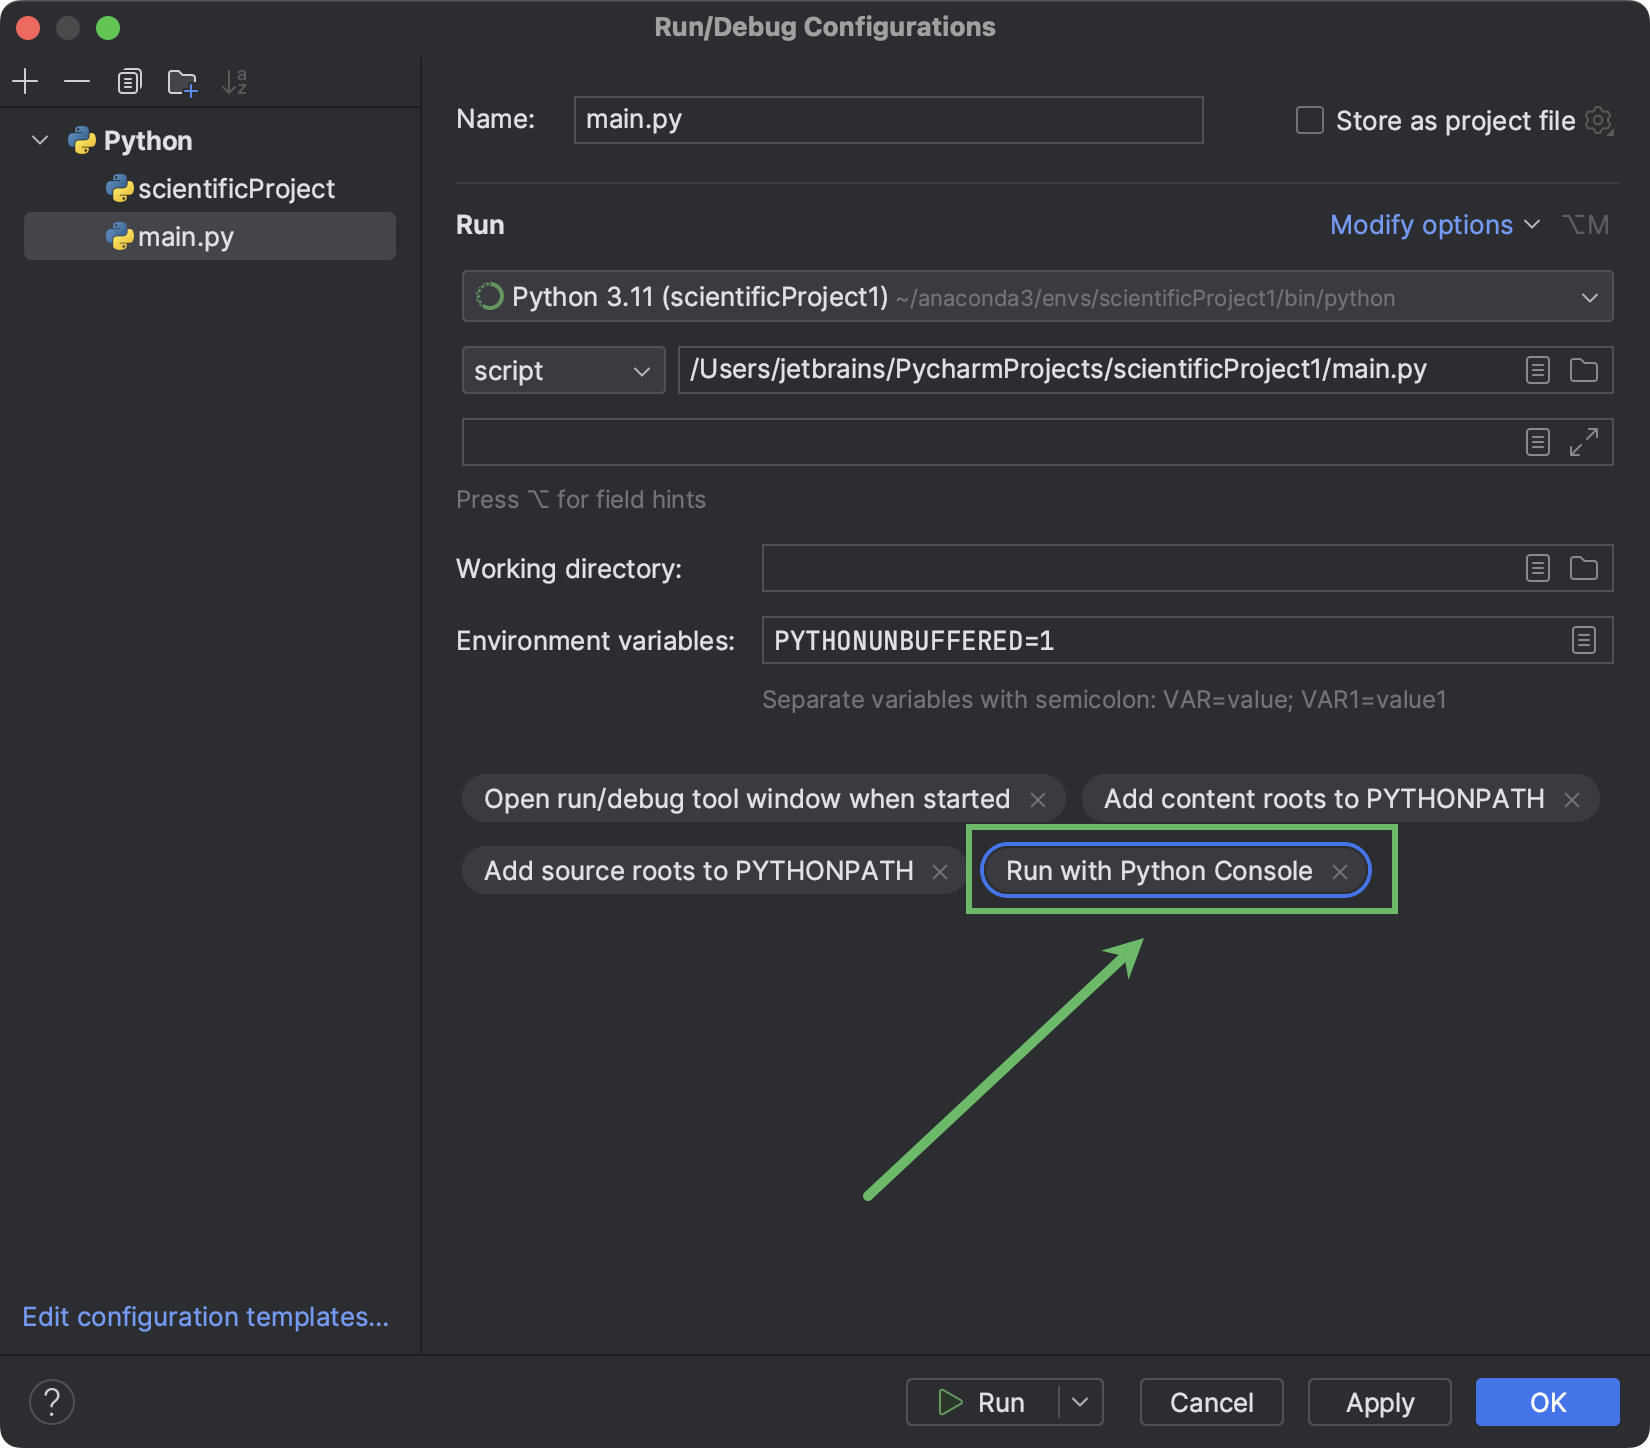The width and height of the screenshot is (1650, 1448).
Task: Copy the main.py configuration
Action: tap(129, 81)
